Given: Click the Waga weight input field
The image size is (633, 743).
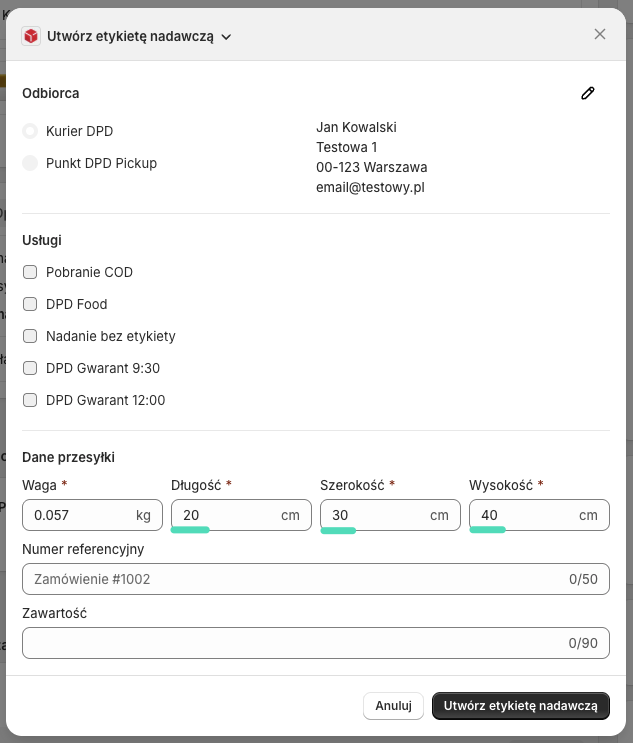Looking at the screenshot, I should (x=80, y=515).
